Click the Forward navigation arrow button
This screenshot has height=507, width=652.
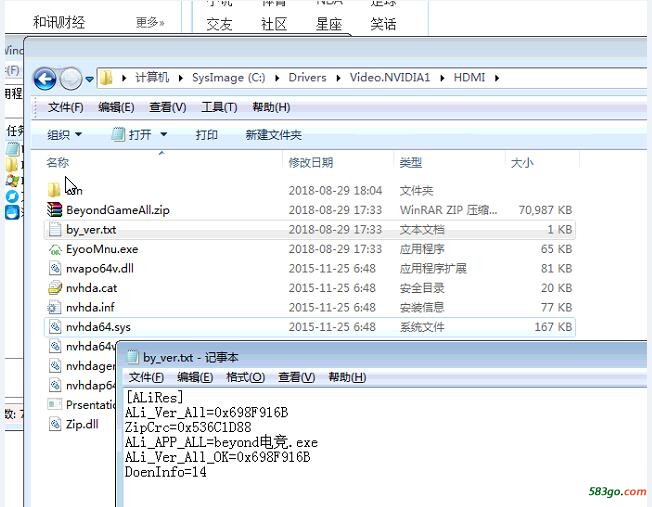(x=70, y=78)
